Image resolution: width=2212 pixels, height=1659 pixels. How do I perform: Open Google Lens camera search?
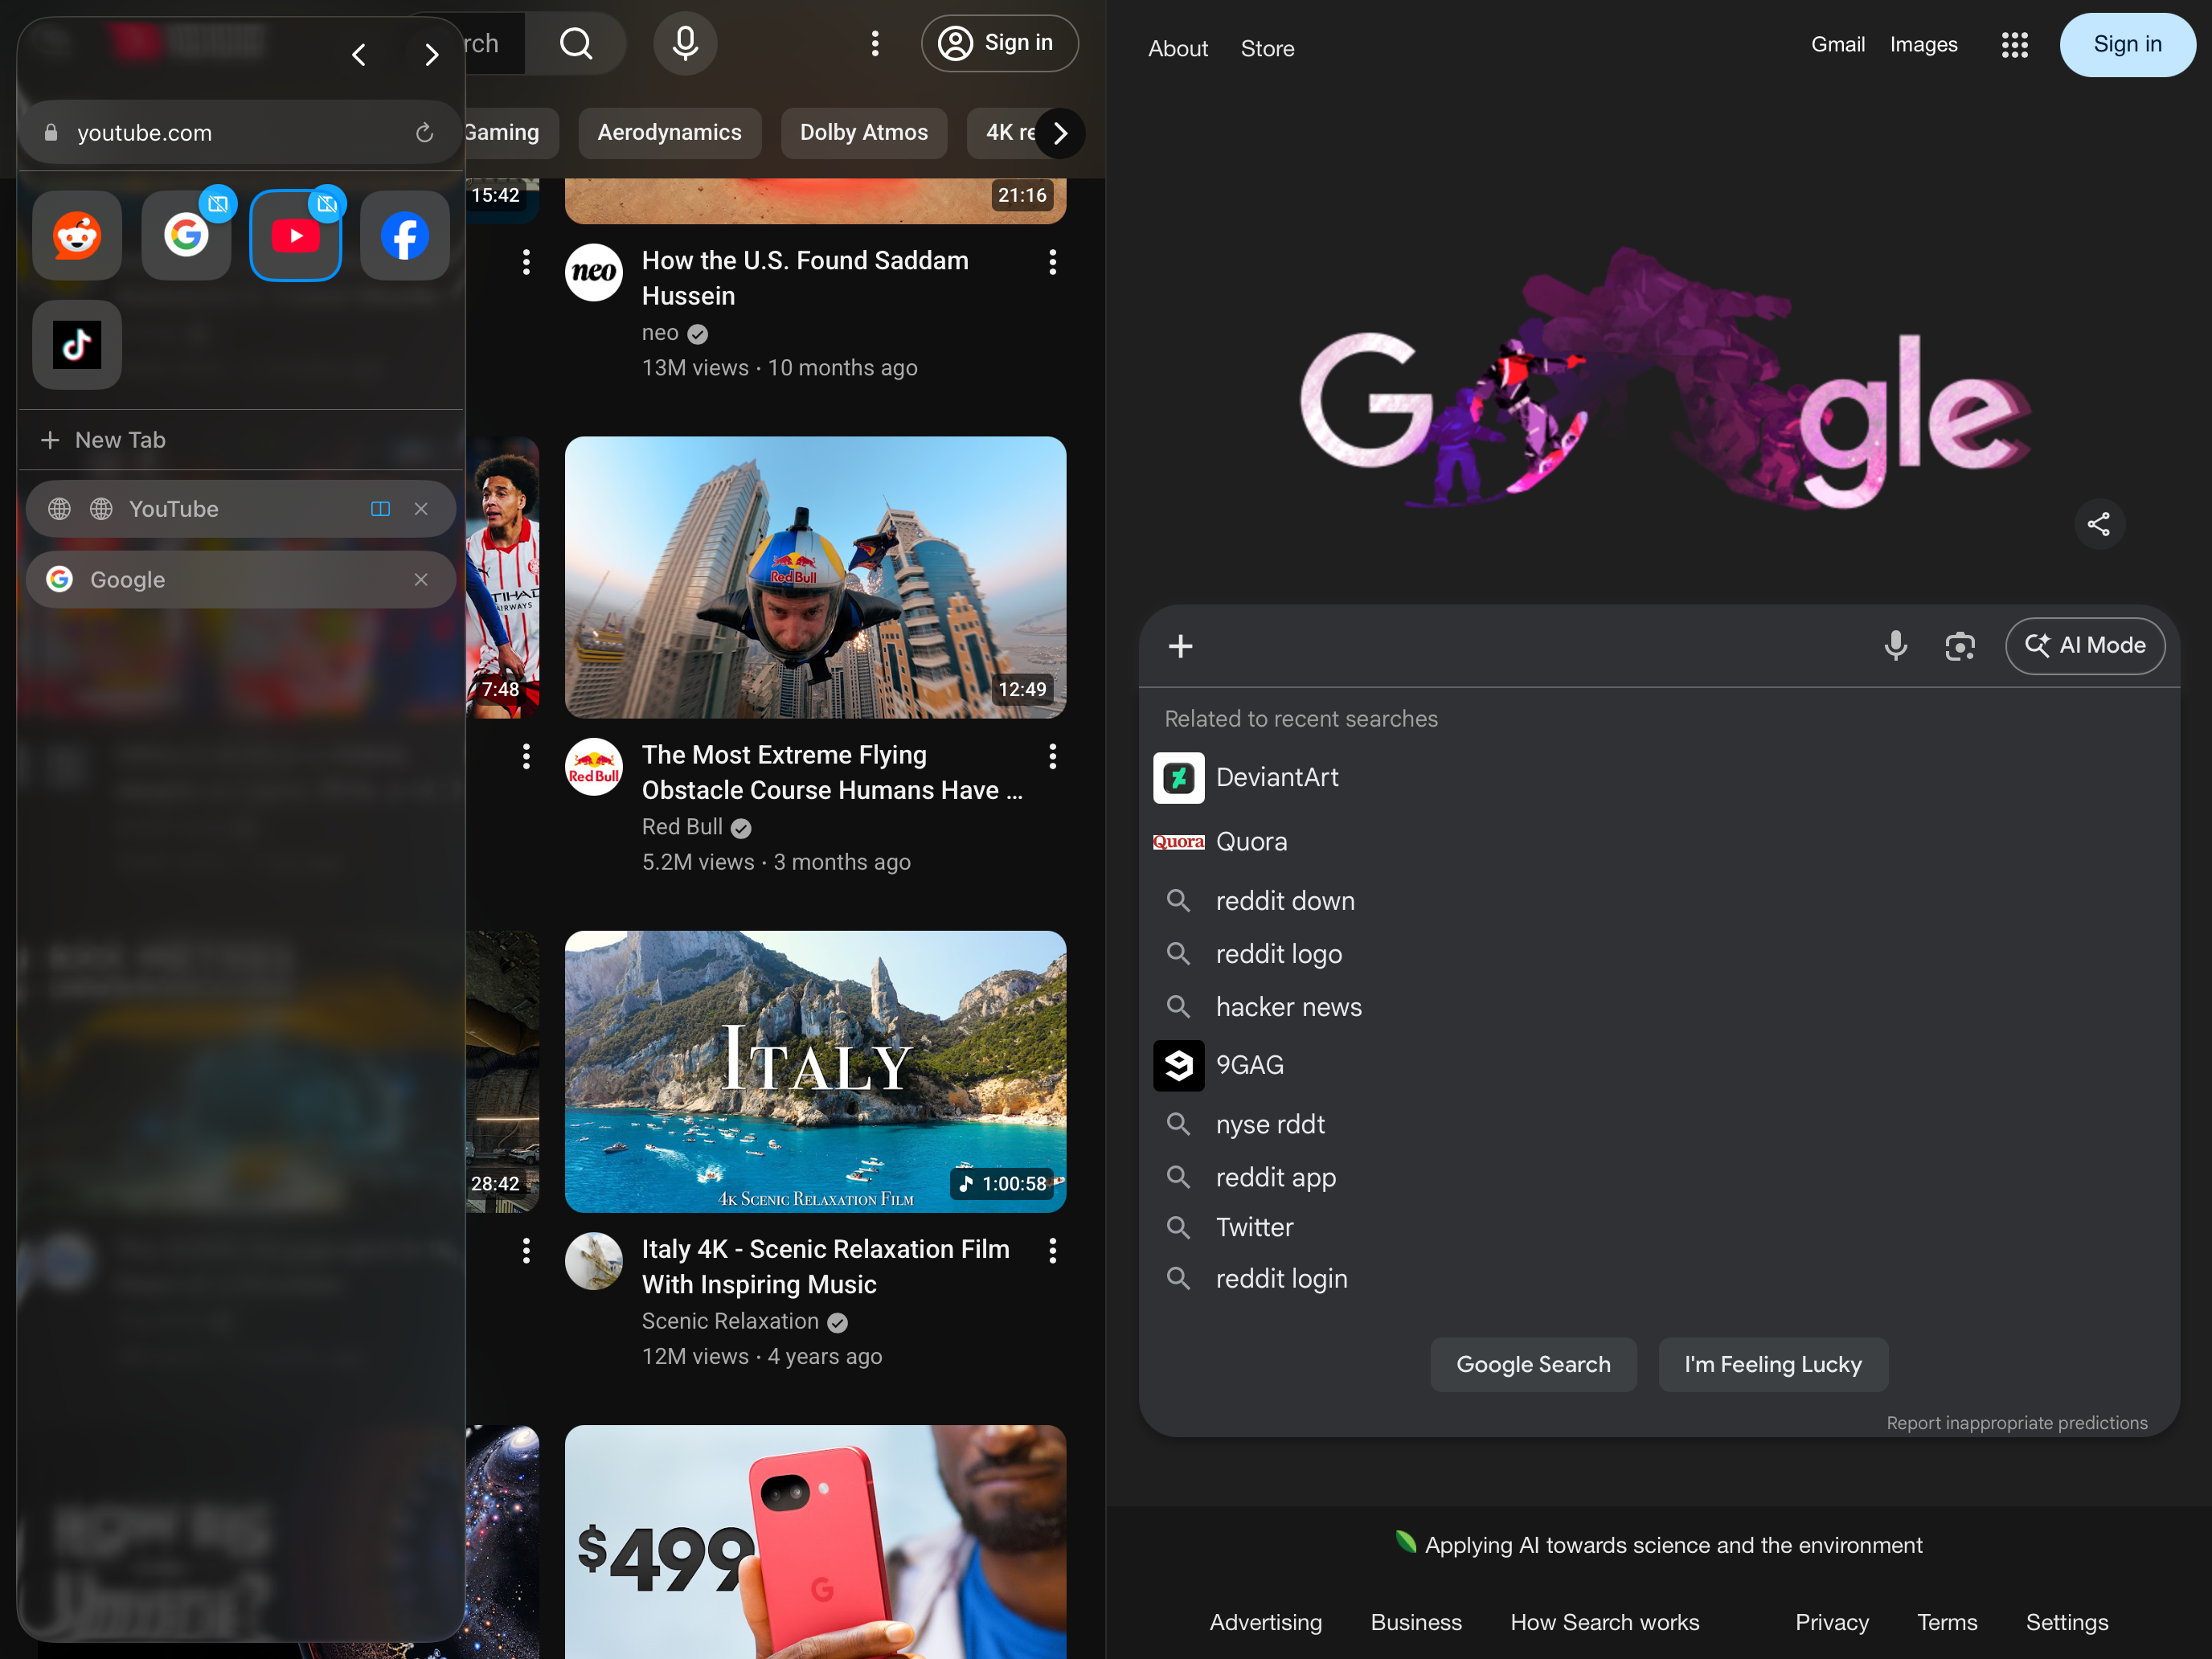point(1960,646)
